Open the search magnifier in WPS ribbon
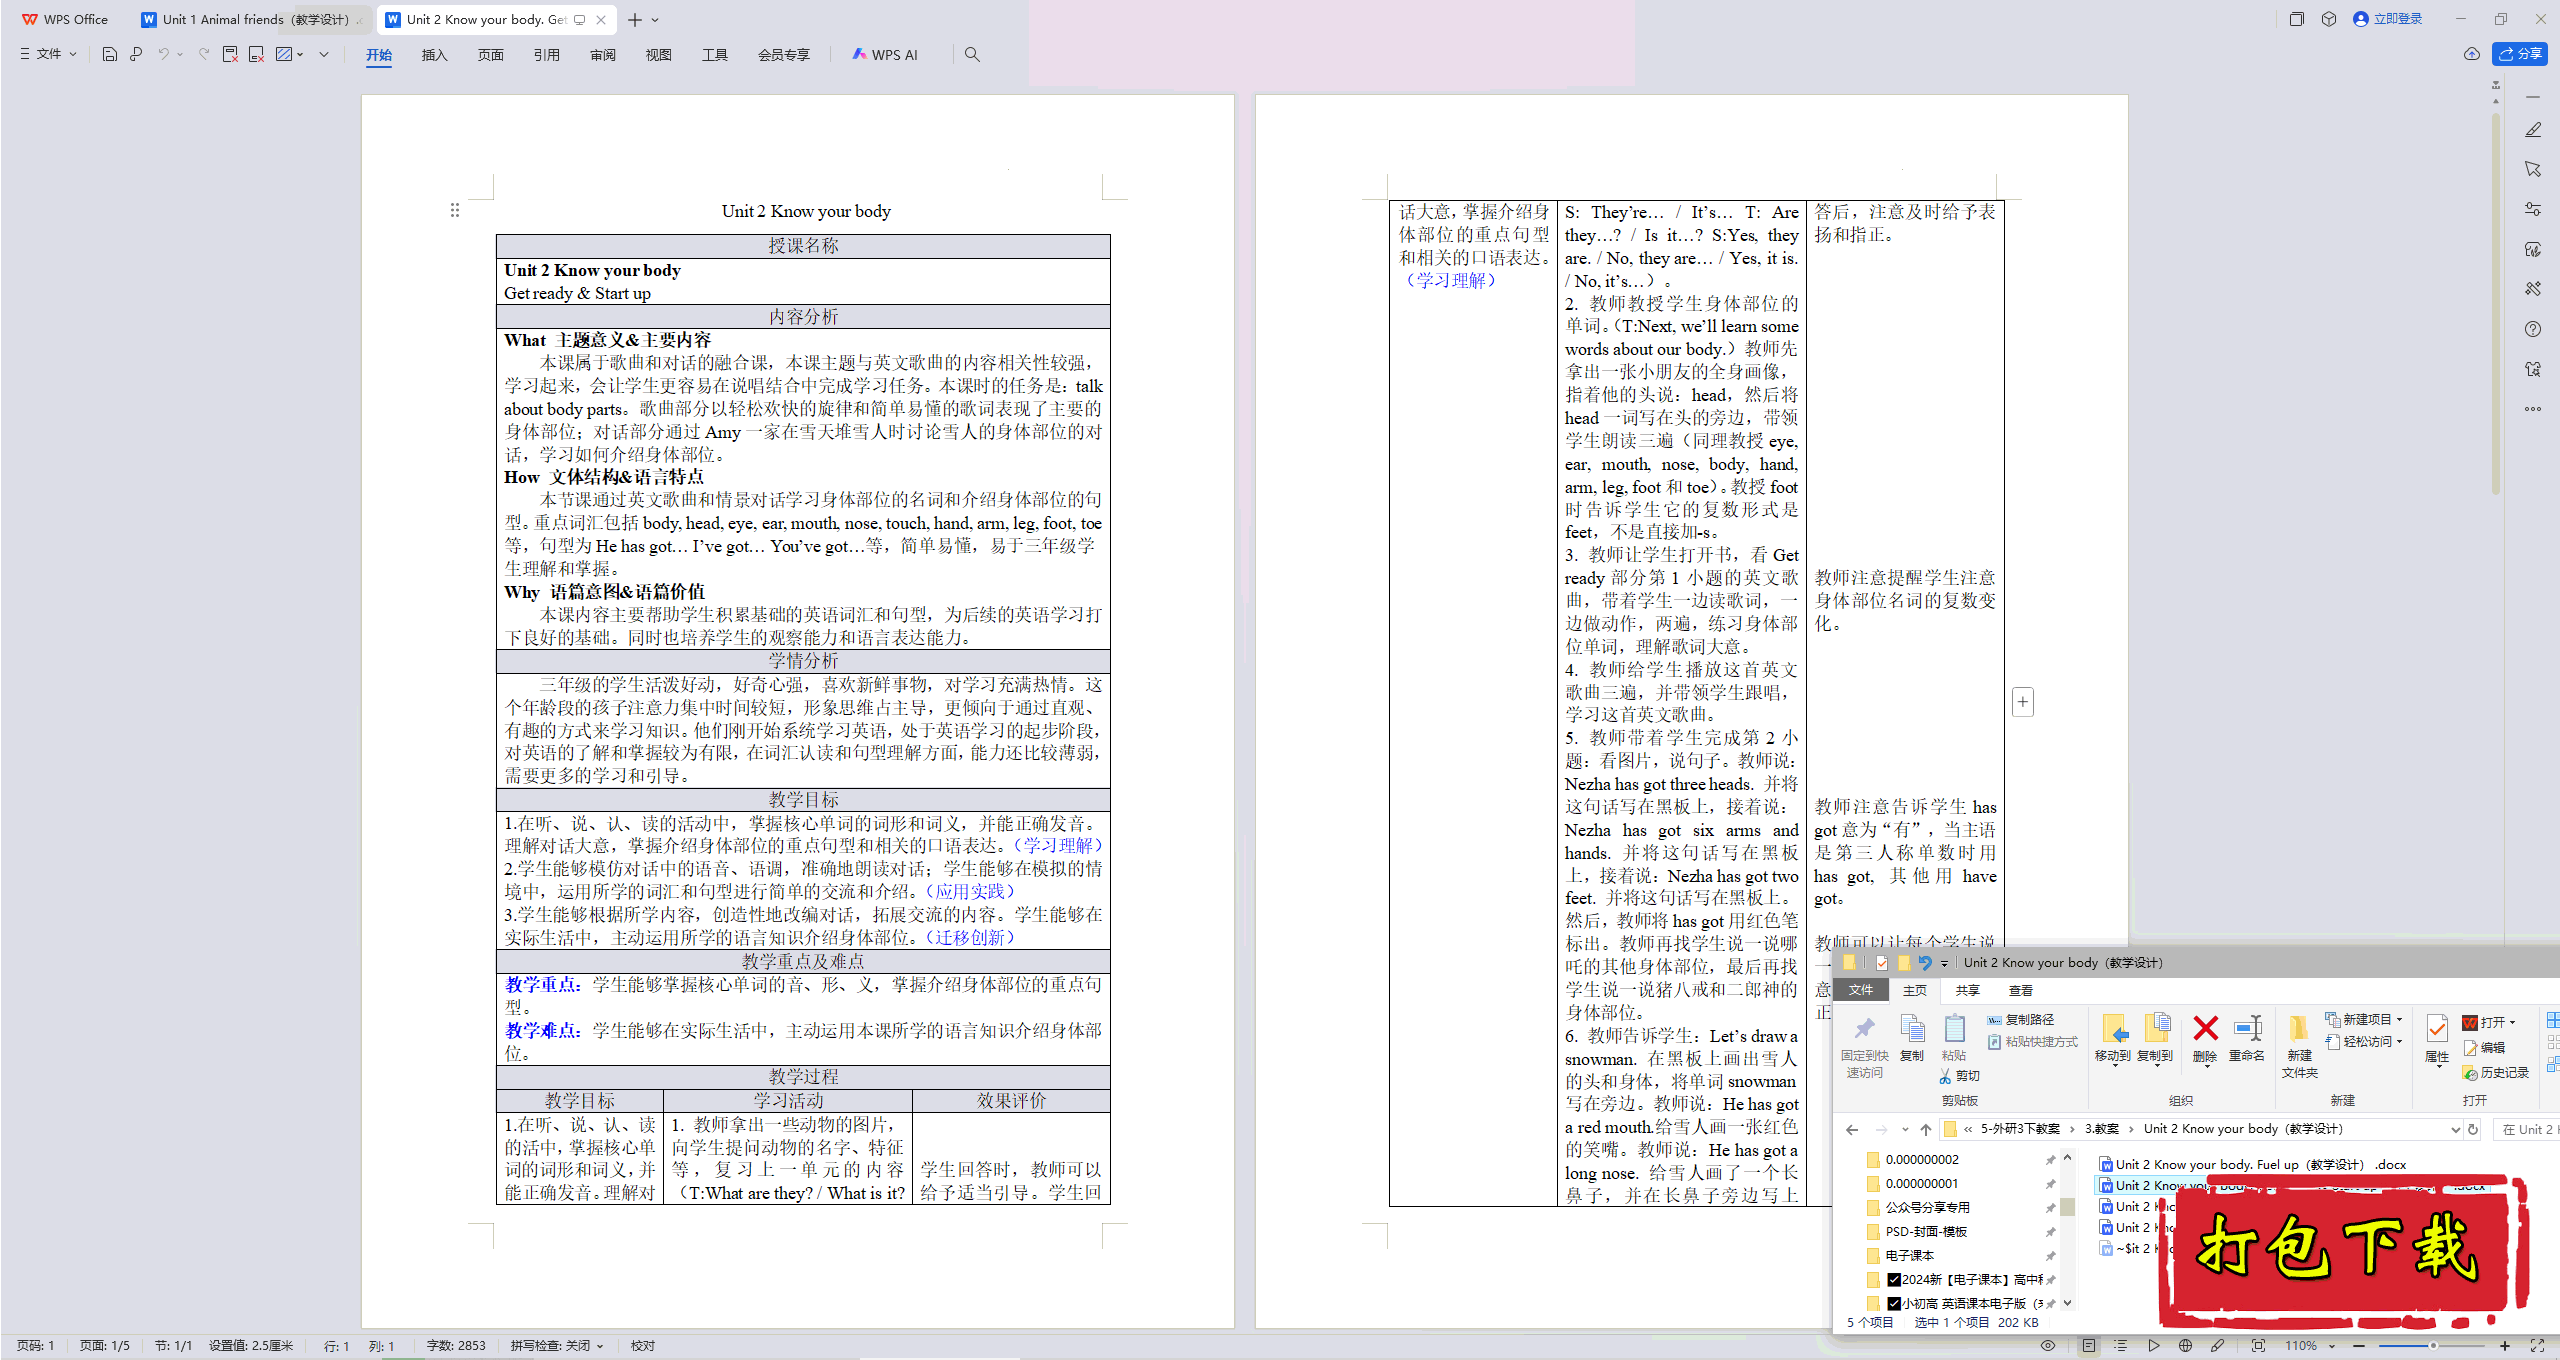Image resolution: width=2560 pixels, height=1360 pixels. pyautogui.click(x=972, y=55)
